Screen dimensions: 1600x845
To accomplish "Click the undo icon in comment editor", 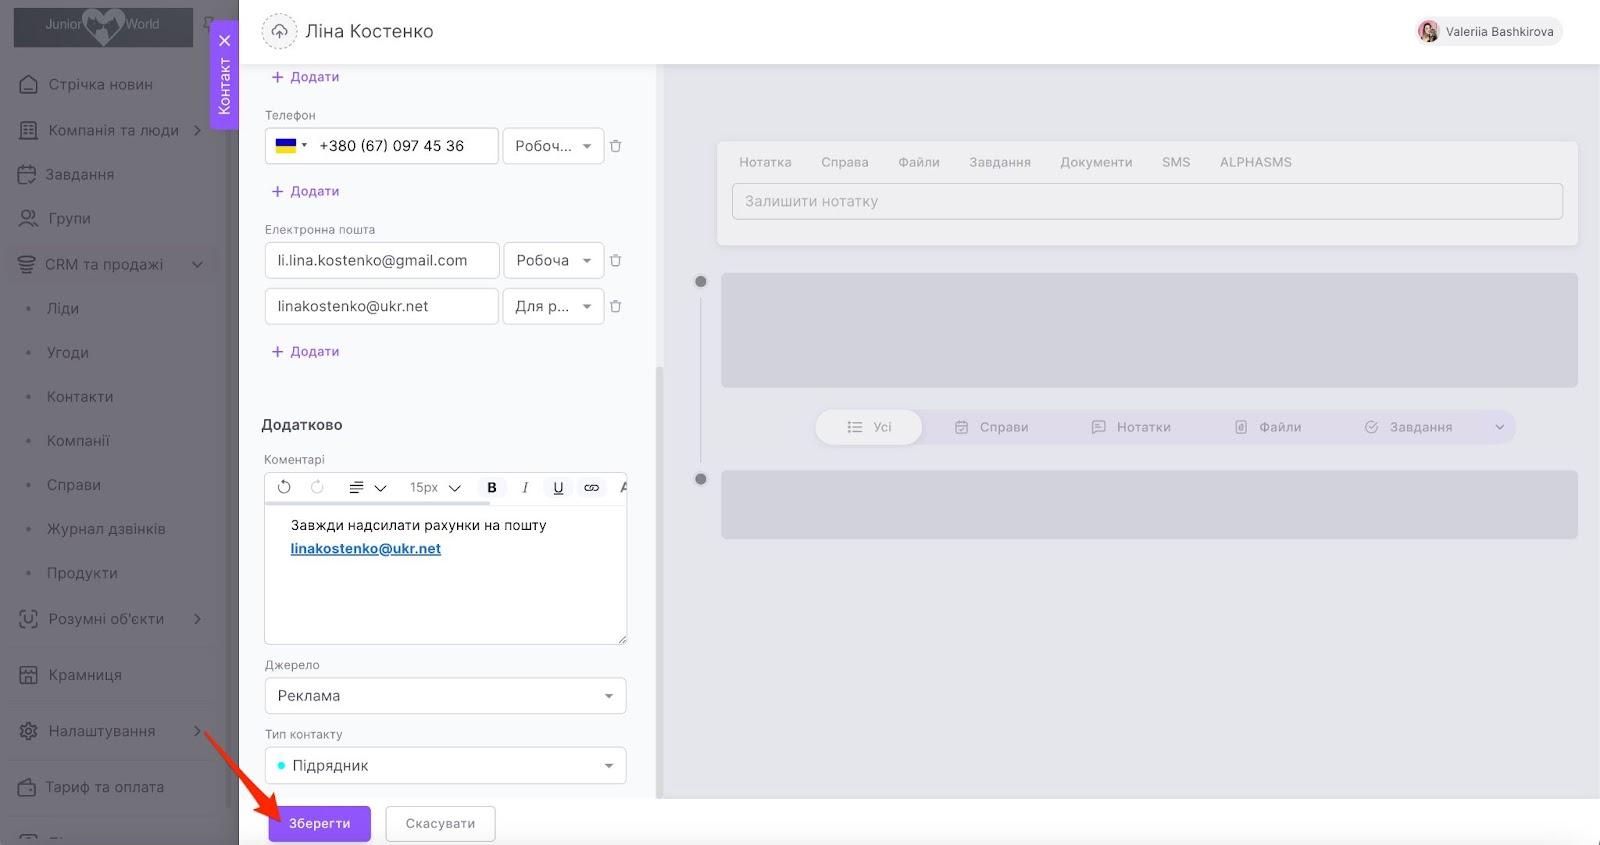I will 284,487.
